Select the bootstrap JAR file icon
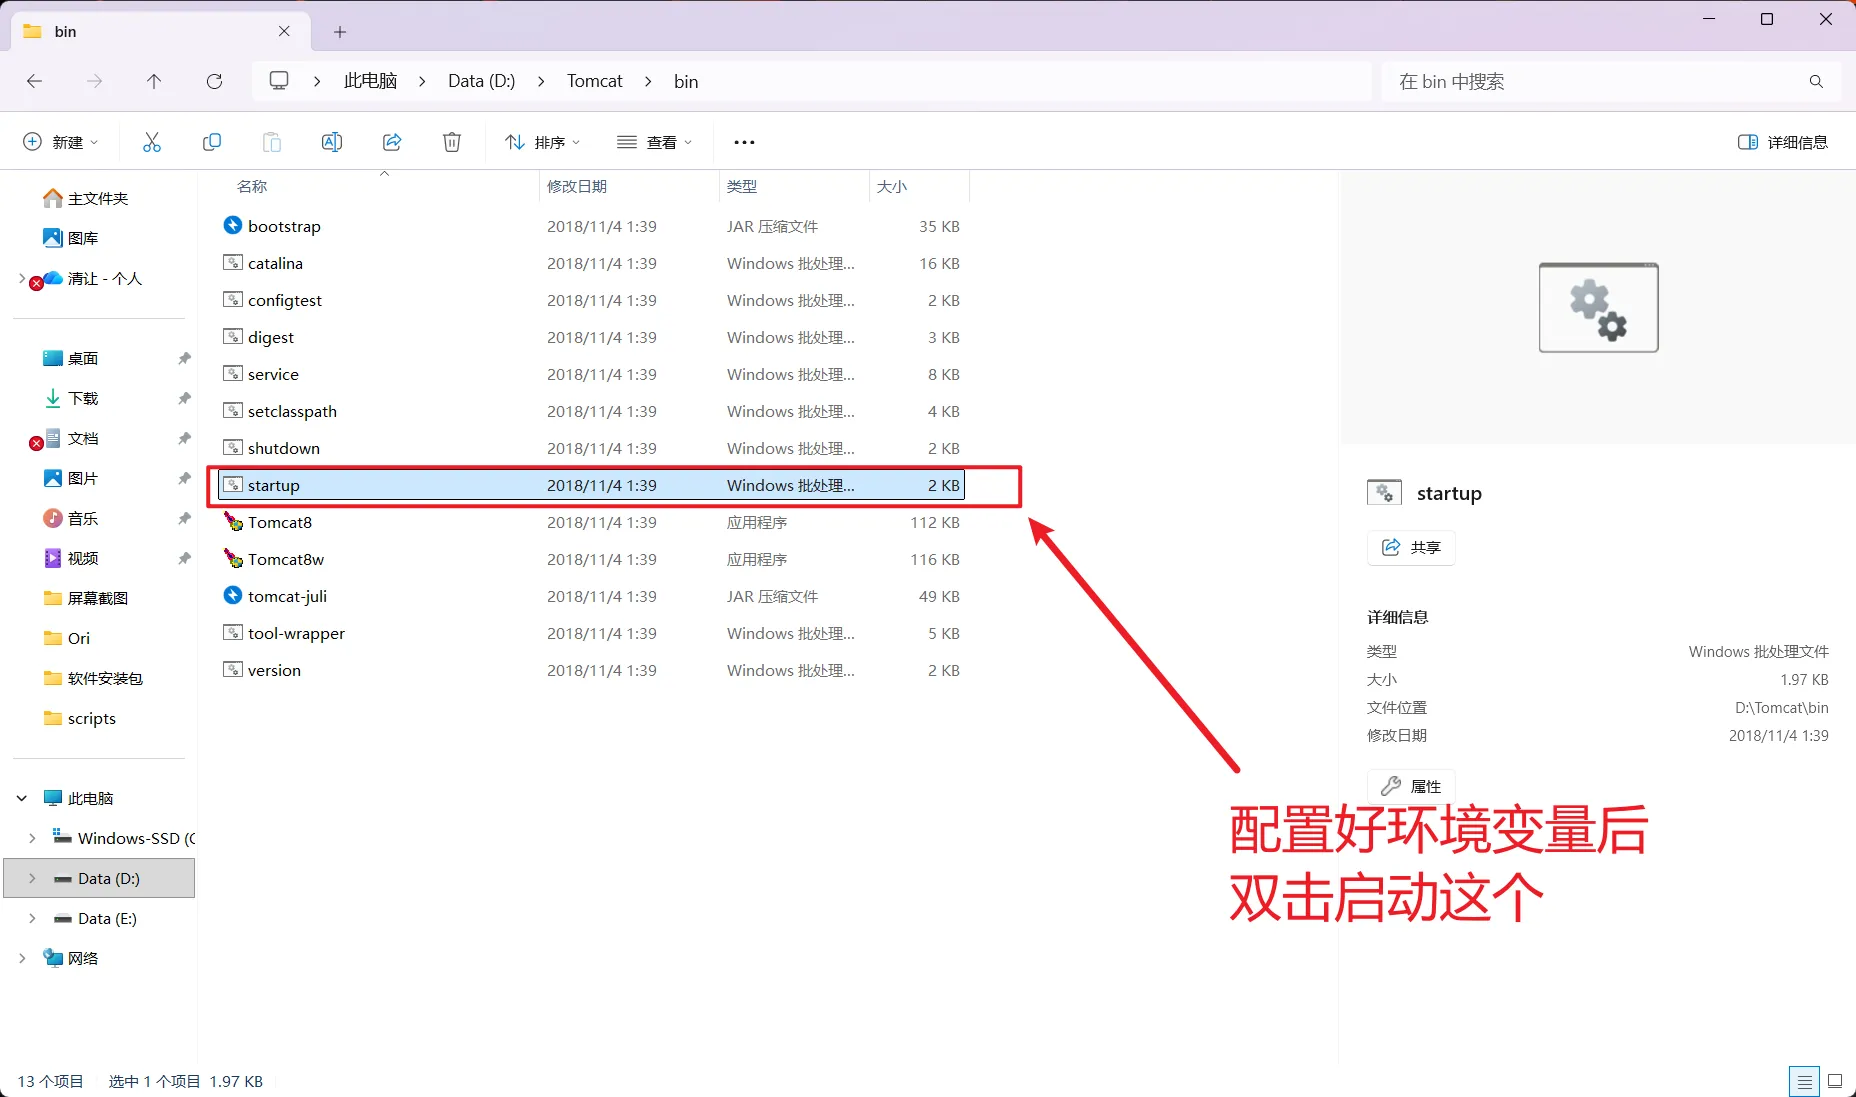The height and width of the screenshot is (1097, 1856). 232,225
